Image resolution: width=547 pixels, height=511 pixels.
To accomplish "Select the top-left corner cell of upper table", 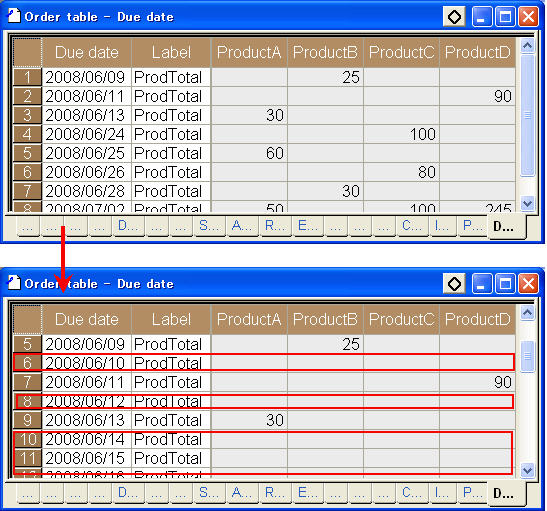I will [x=27, y=53].
